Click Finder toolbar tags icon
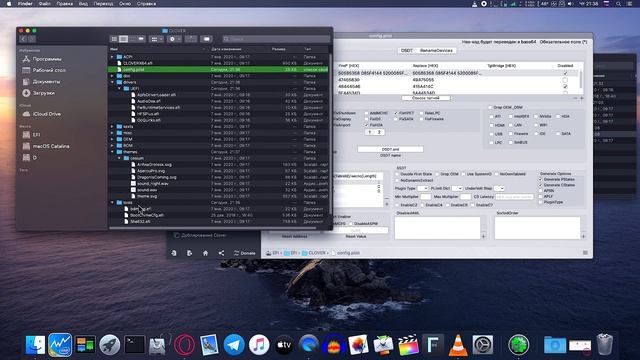The height and width of the screenshot is (360, 640). coord(207,39)
